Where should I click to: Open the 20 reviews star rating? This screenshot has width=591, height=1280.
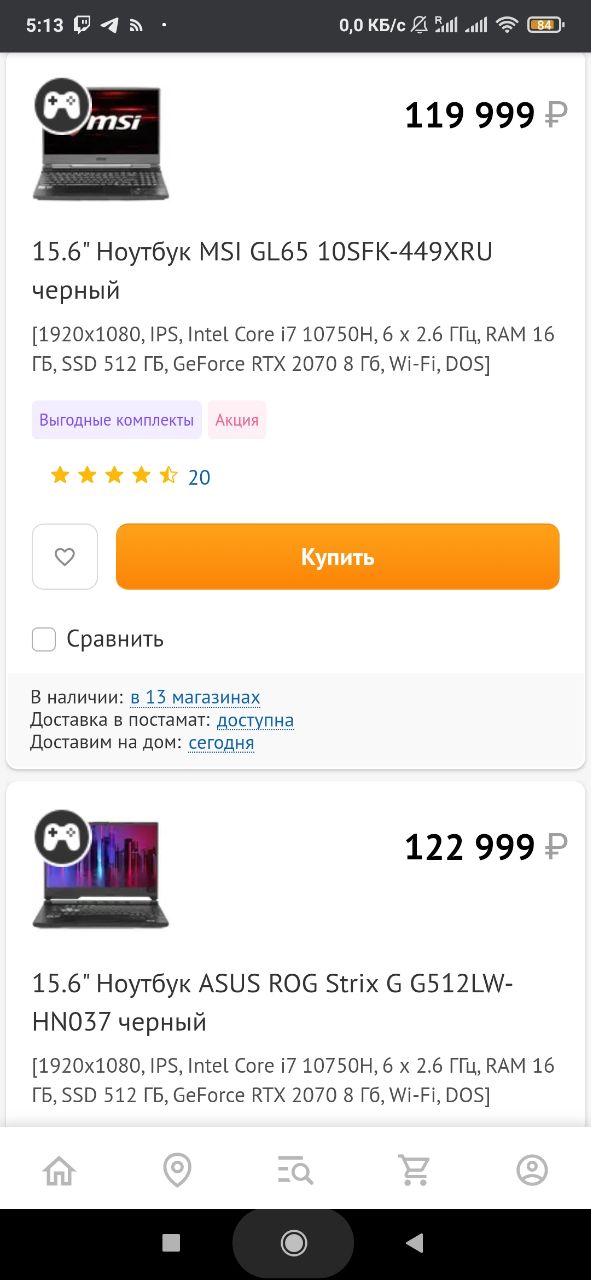pos(130,477)
